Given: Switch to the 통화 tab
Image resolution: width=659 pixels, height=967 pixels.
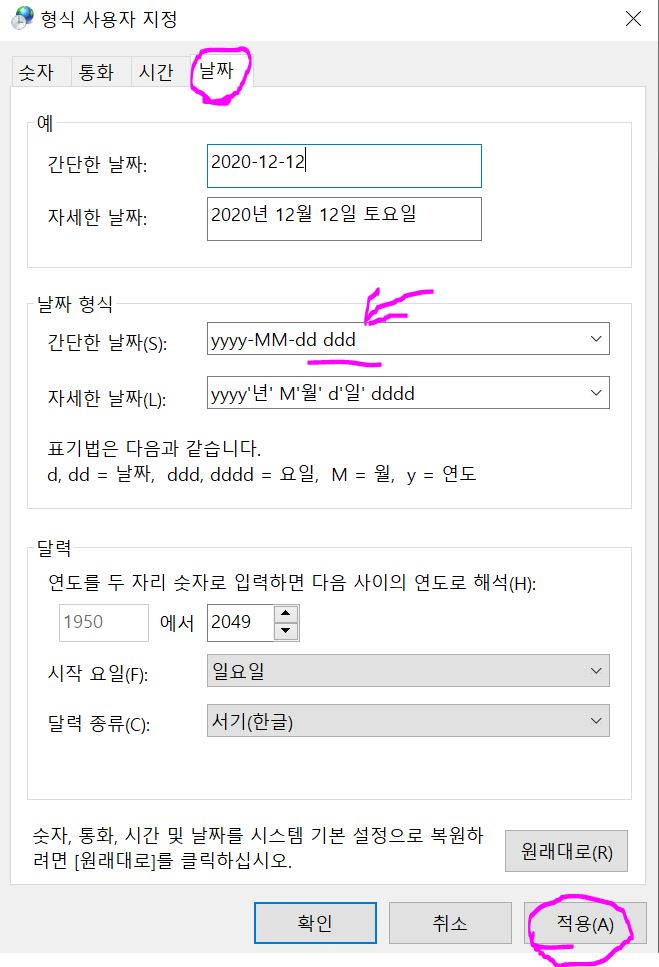Looking at the screenshot, I should (96, 72).
